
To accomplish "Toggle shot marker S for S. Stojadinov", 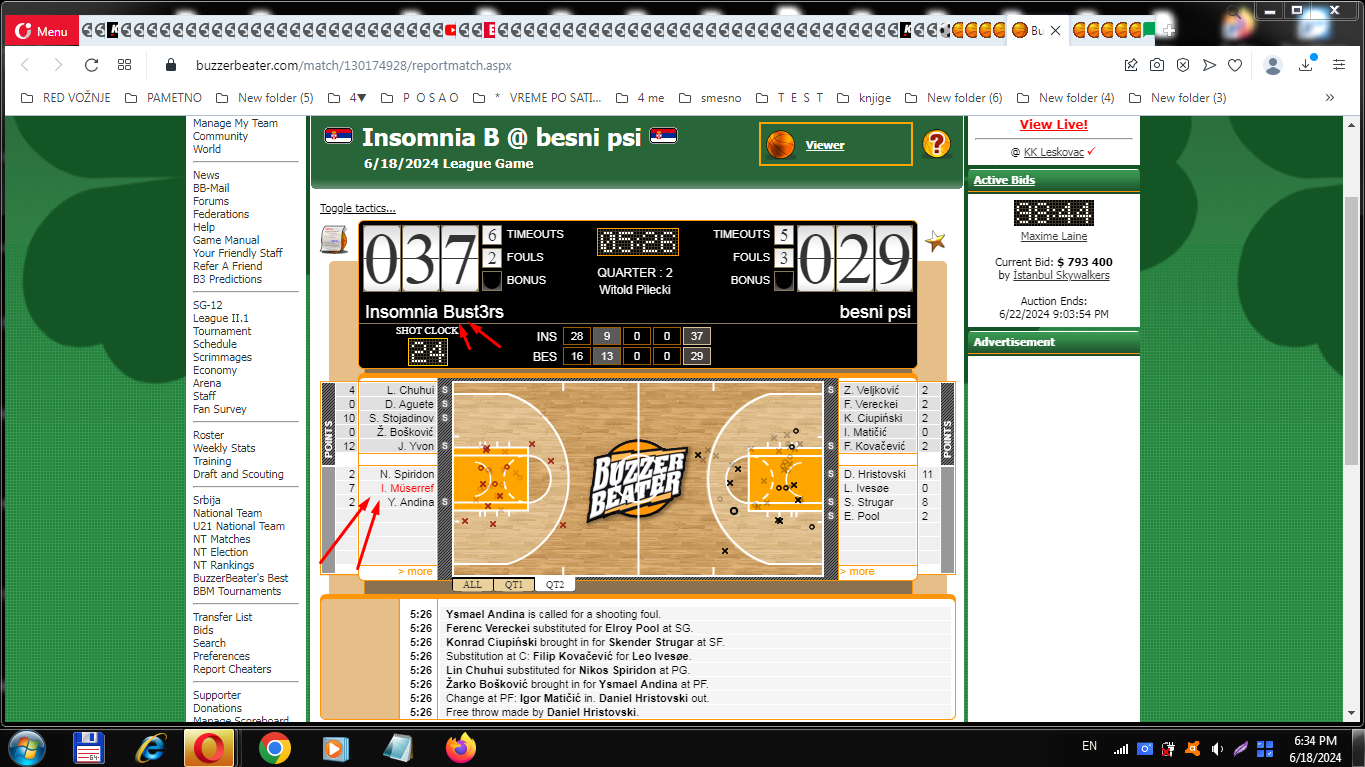I will click(x=445, y=418).
